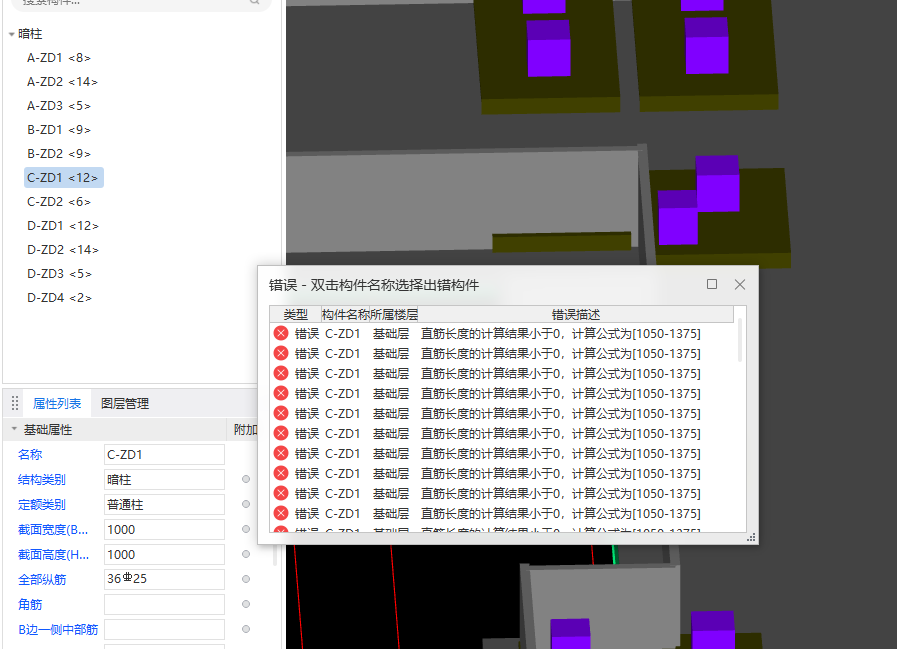Click the red error icon in third row
This screenshot has height=649, width=897.
pos(281,373)
